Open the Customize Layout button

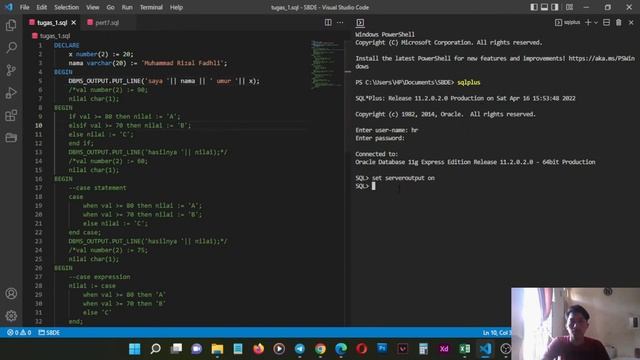pos(569,7)
